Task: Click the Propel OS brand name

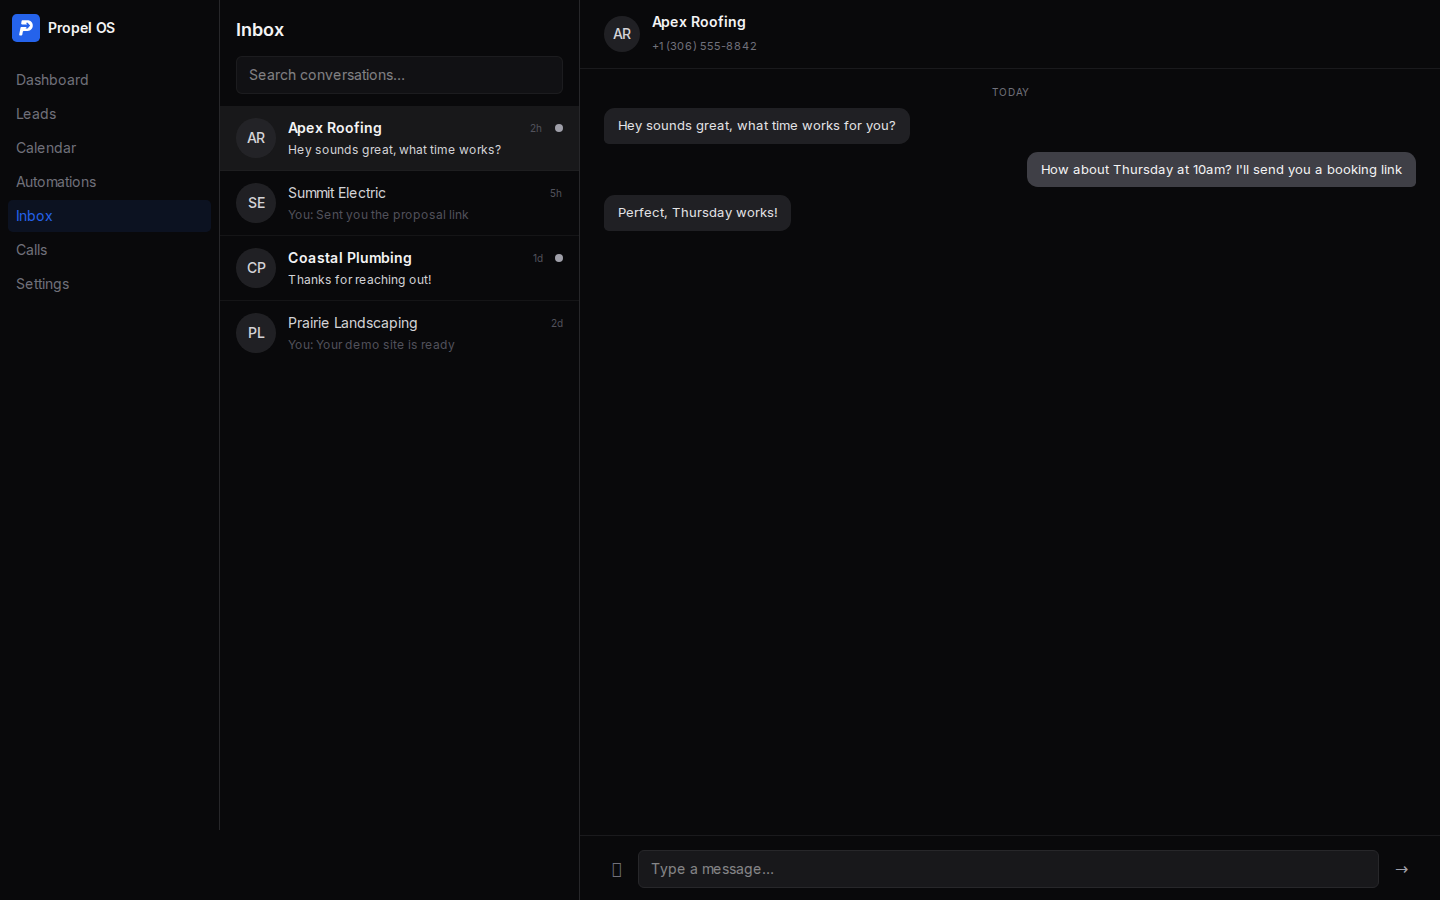Action: [x=81, y=28]
